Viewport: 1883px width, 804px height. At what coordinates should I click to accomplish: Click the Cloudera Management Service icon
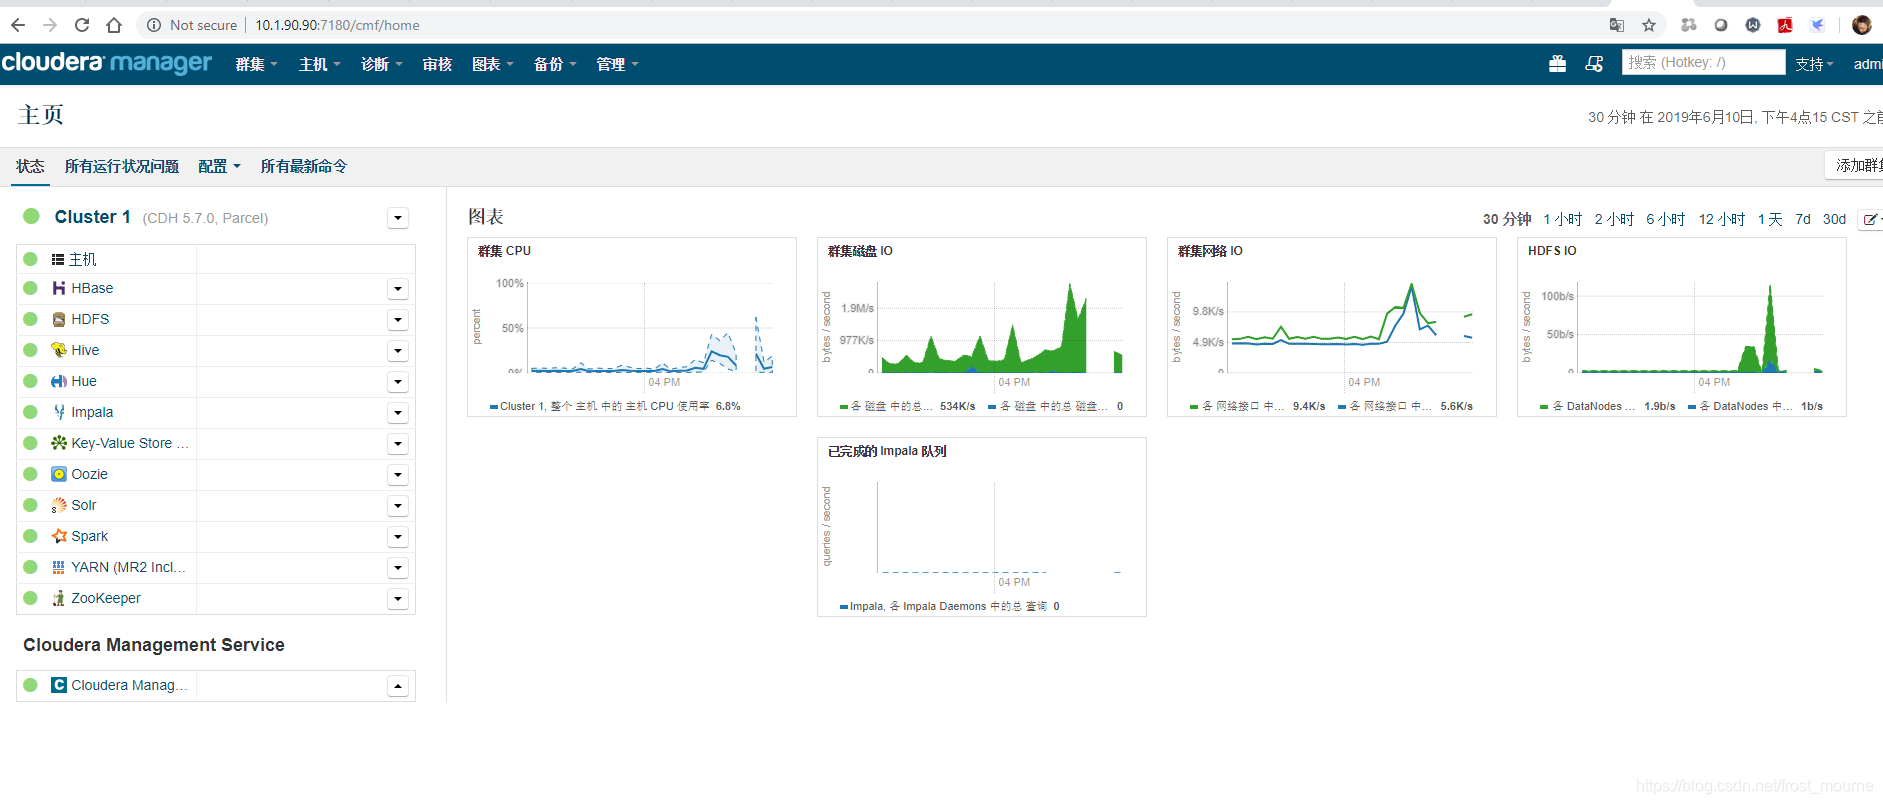pyautogui.click(x=59, y=685)
